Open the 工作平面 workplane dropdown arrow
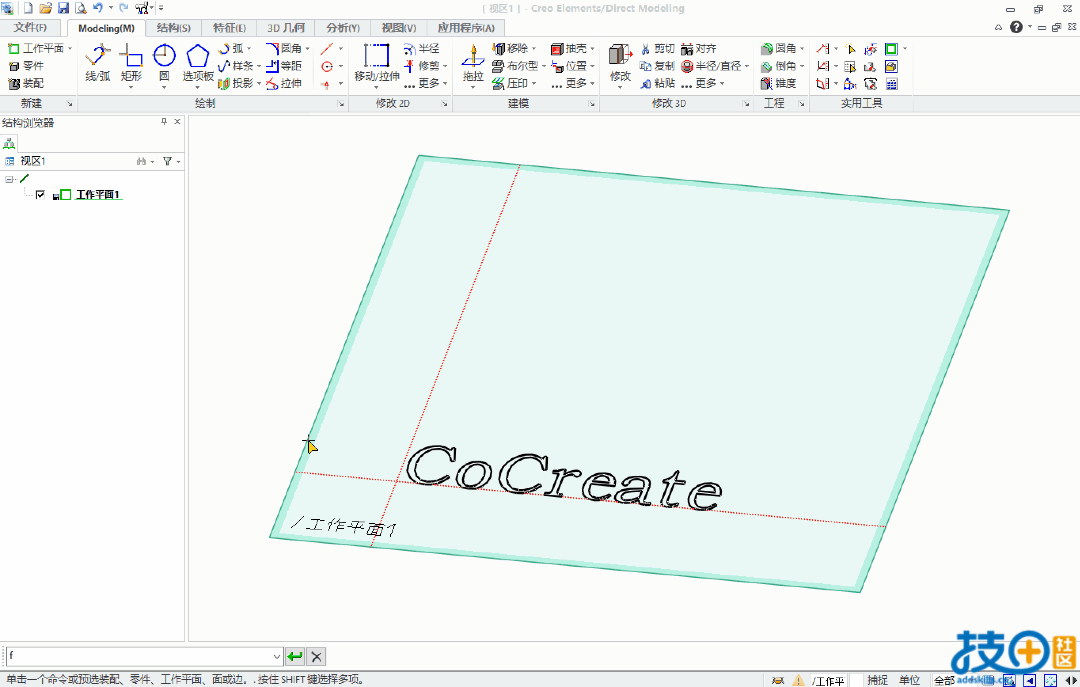The image size is (1080, 687). [70, 48]
